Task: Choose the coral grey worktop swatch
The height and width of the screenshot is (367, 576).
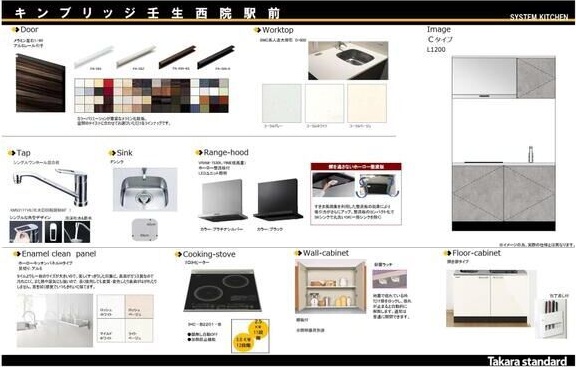Action: tap(282, 103)
